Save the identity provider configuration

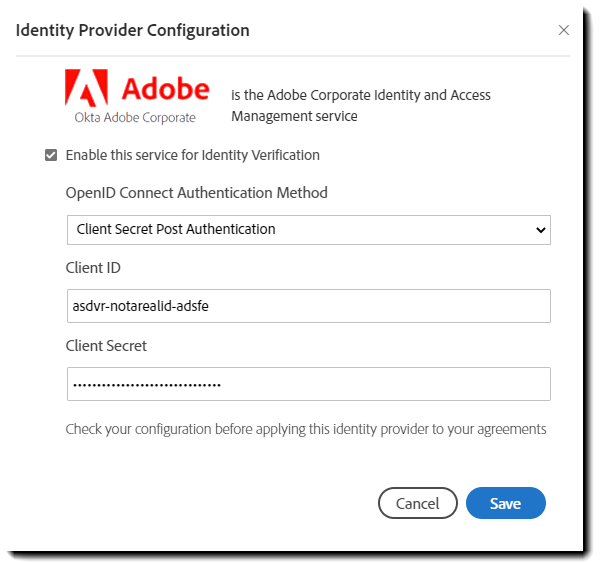505,503
